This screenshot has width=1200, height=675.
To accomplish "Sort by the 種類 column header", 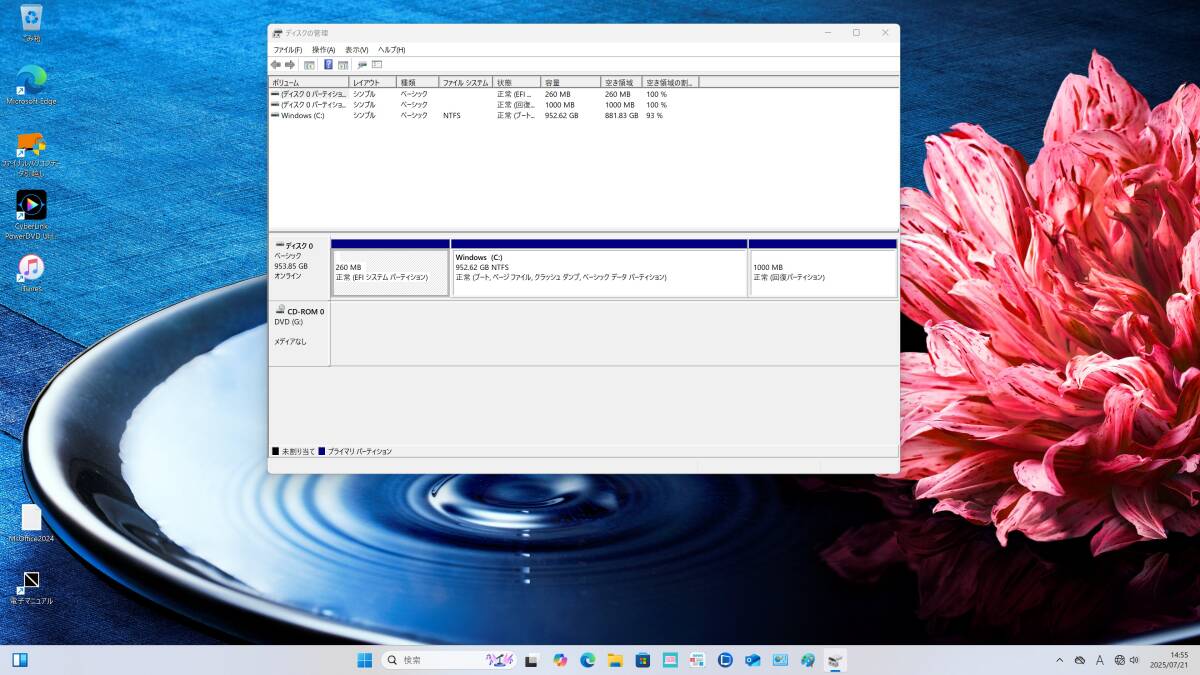I will pos(417,82).
